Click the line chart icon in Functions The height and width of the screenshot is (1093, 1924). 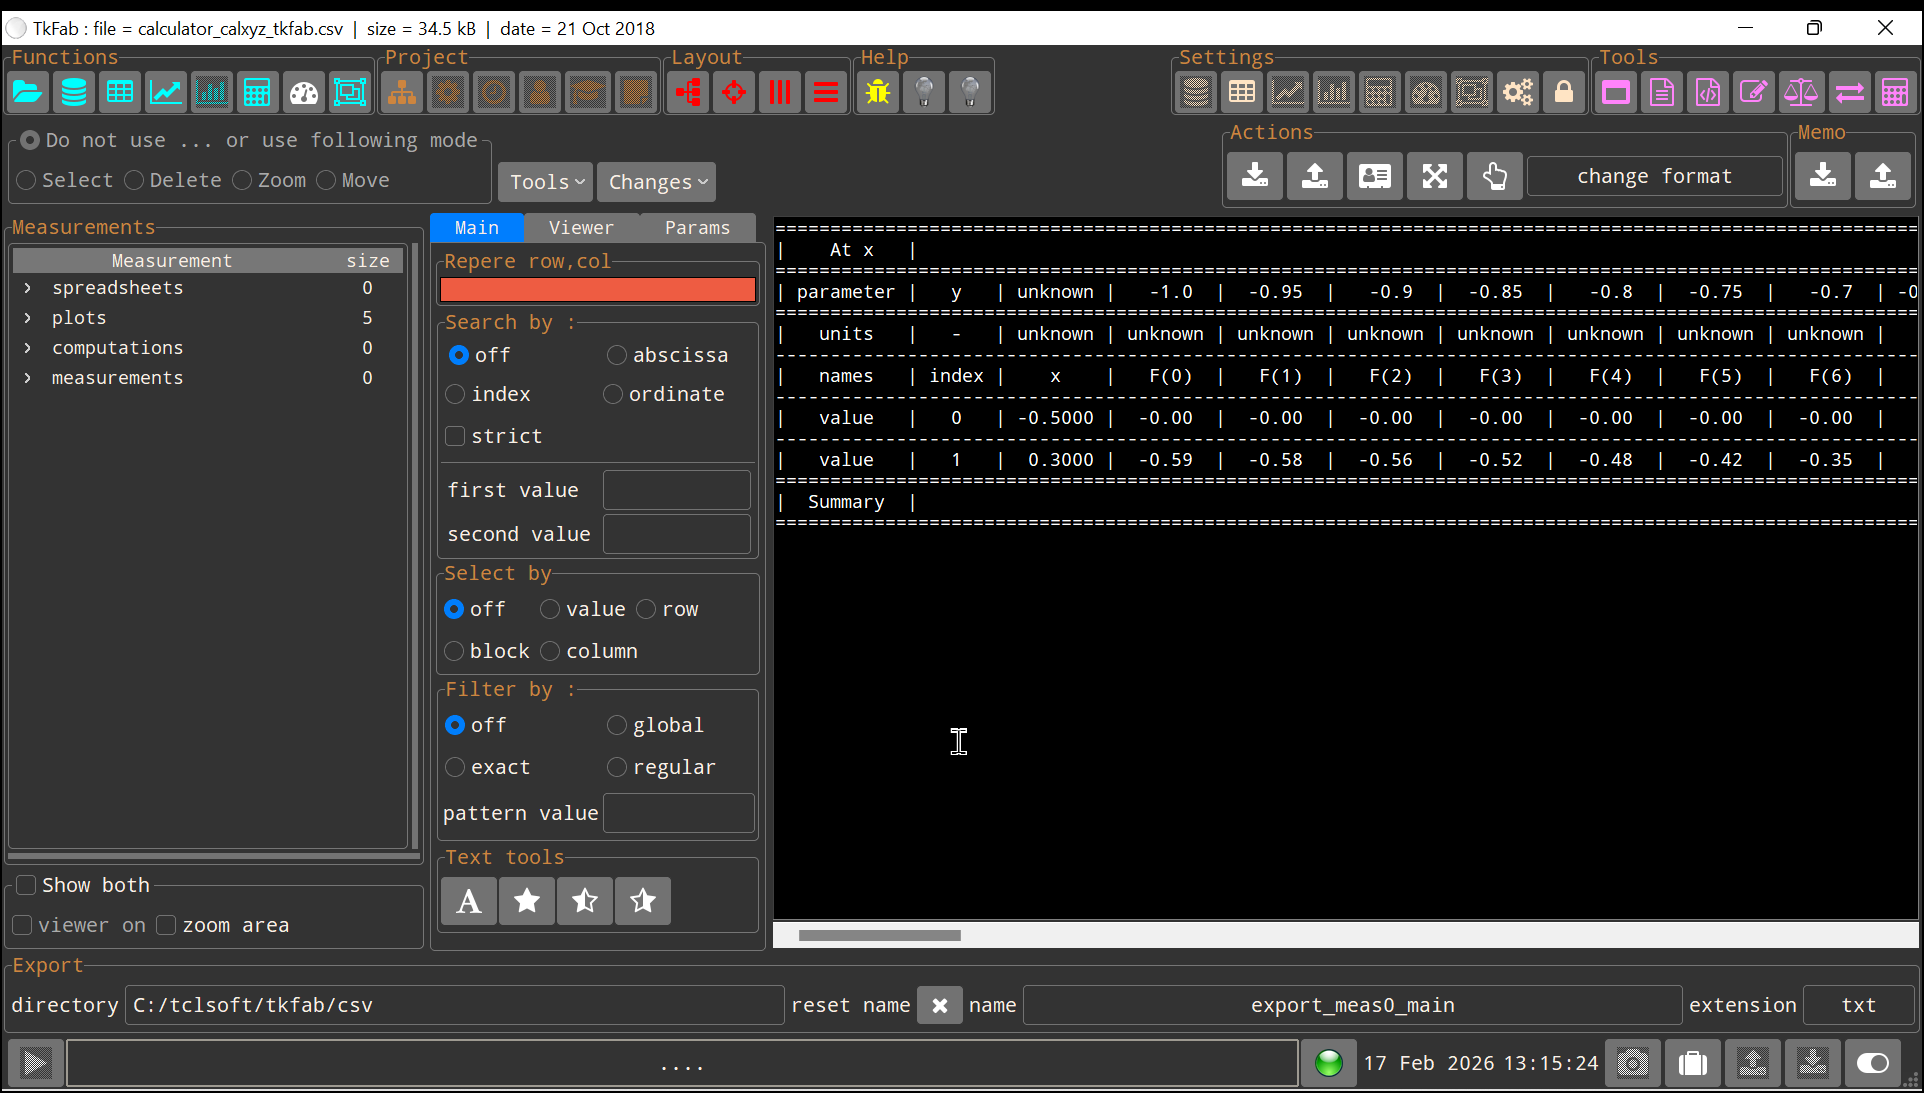tap(166, 93)
